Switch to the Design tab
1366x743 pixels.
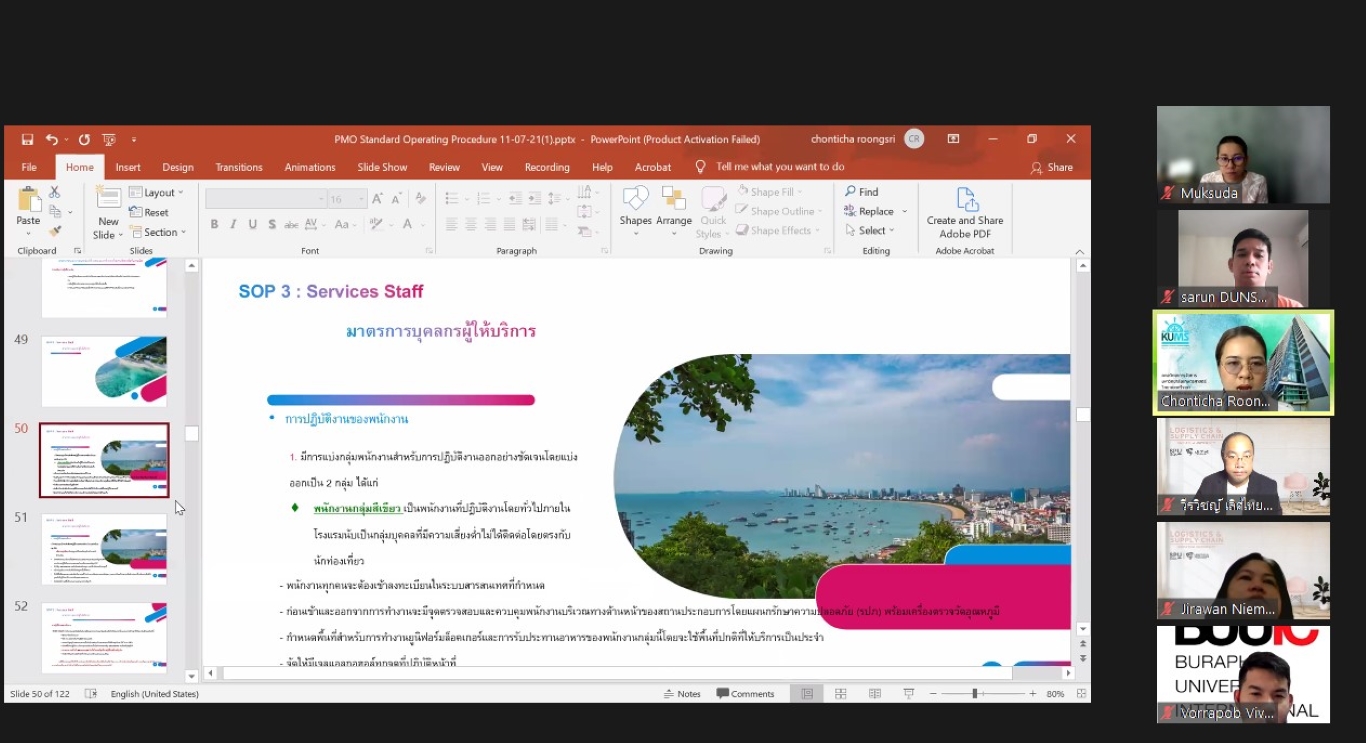178,167
